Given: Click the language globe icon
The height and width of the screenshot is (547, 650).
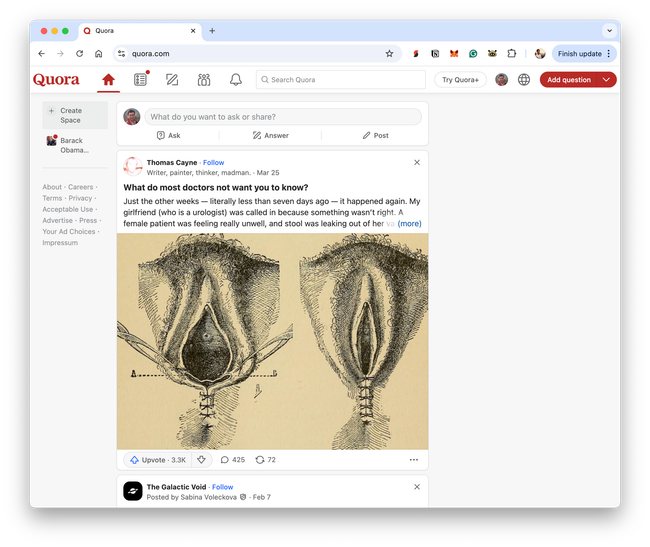Looking at the screenshot, I should click(524, 80).
